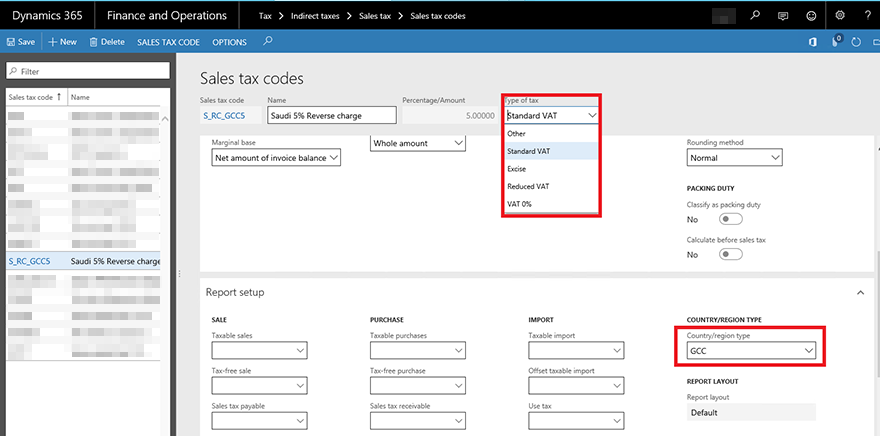
Task: Choose VAT 0% option
Action: click(x=551, y=204)
